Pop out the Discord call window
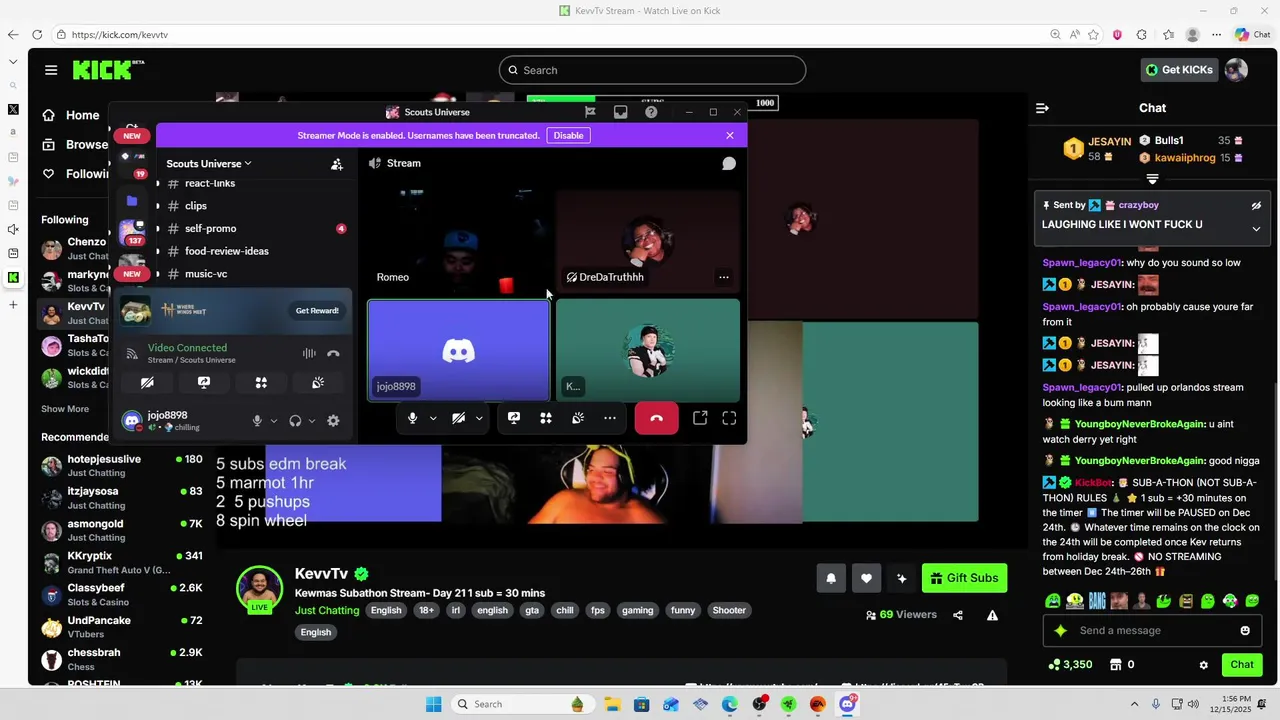This screenshot has width=1280, height=720. (700, 418)
